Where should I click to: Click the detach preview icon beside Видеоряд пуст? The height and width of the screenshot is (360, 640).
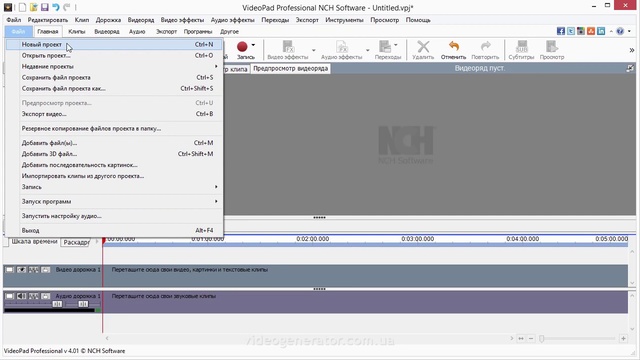pyautogui.click(x=630, y=68)
